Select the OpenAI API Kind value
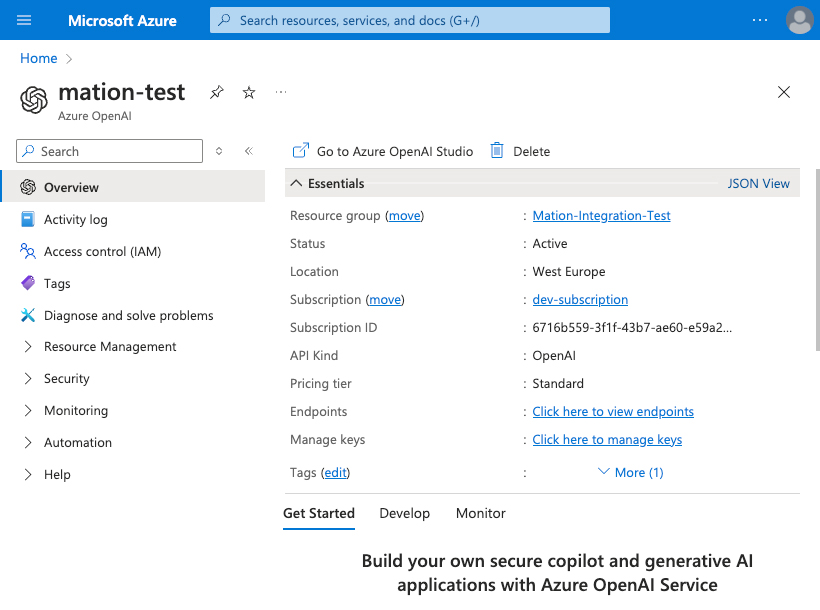Viewport: 820px width, 610px height. click(554, 355)
